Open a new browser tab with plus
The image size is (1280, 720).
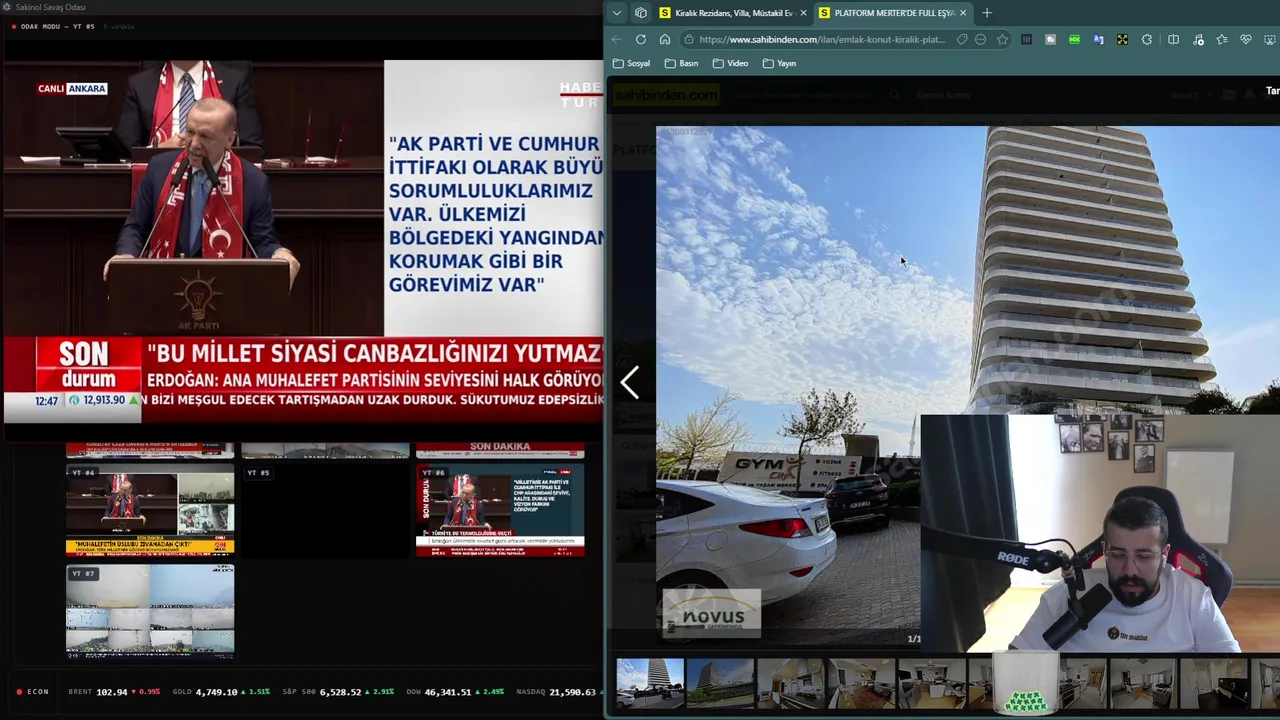pyautogui.click(x=987, y=13)
